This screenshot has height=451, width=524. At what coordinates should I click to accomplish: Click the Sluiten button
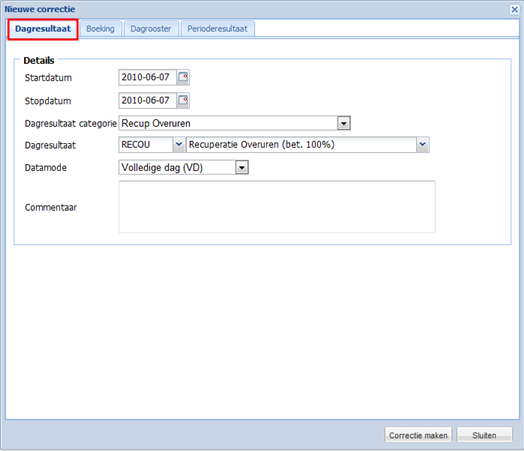[x=484, y=435]
